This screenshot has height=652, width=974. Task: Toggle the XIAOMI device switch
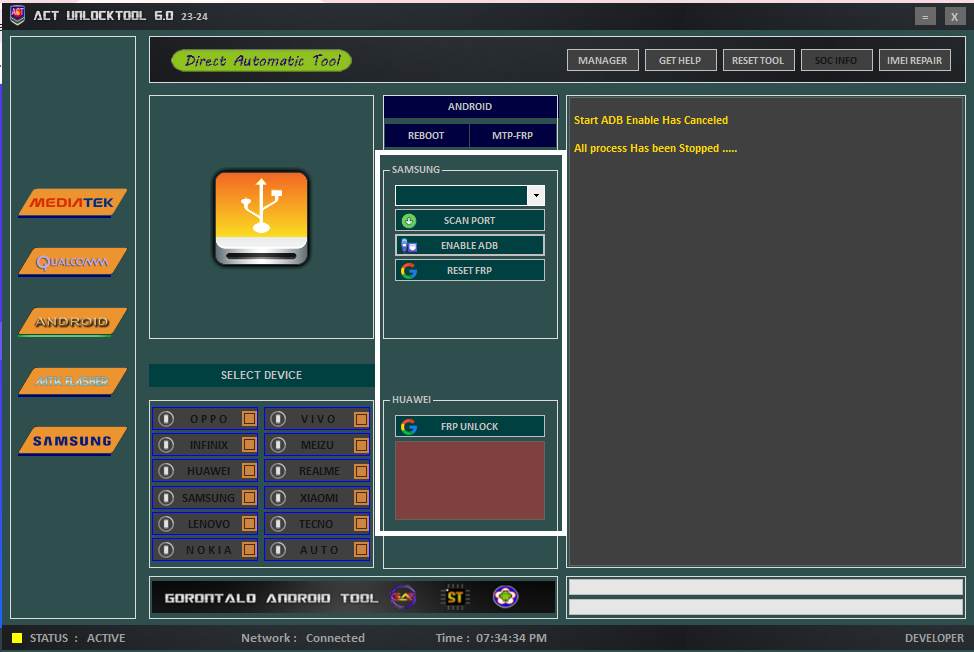tap(278, 497)
